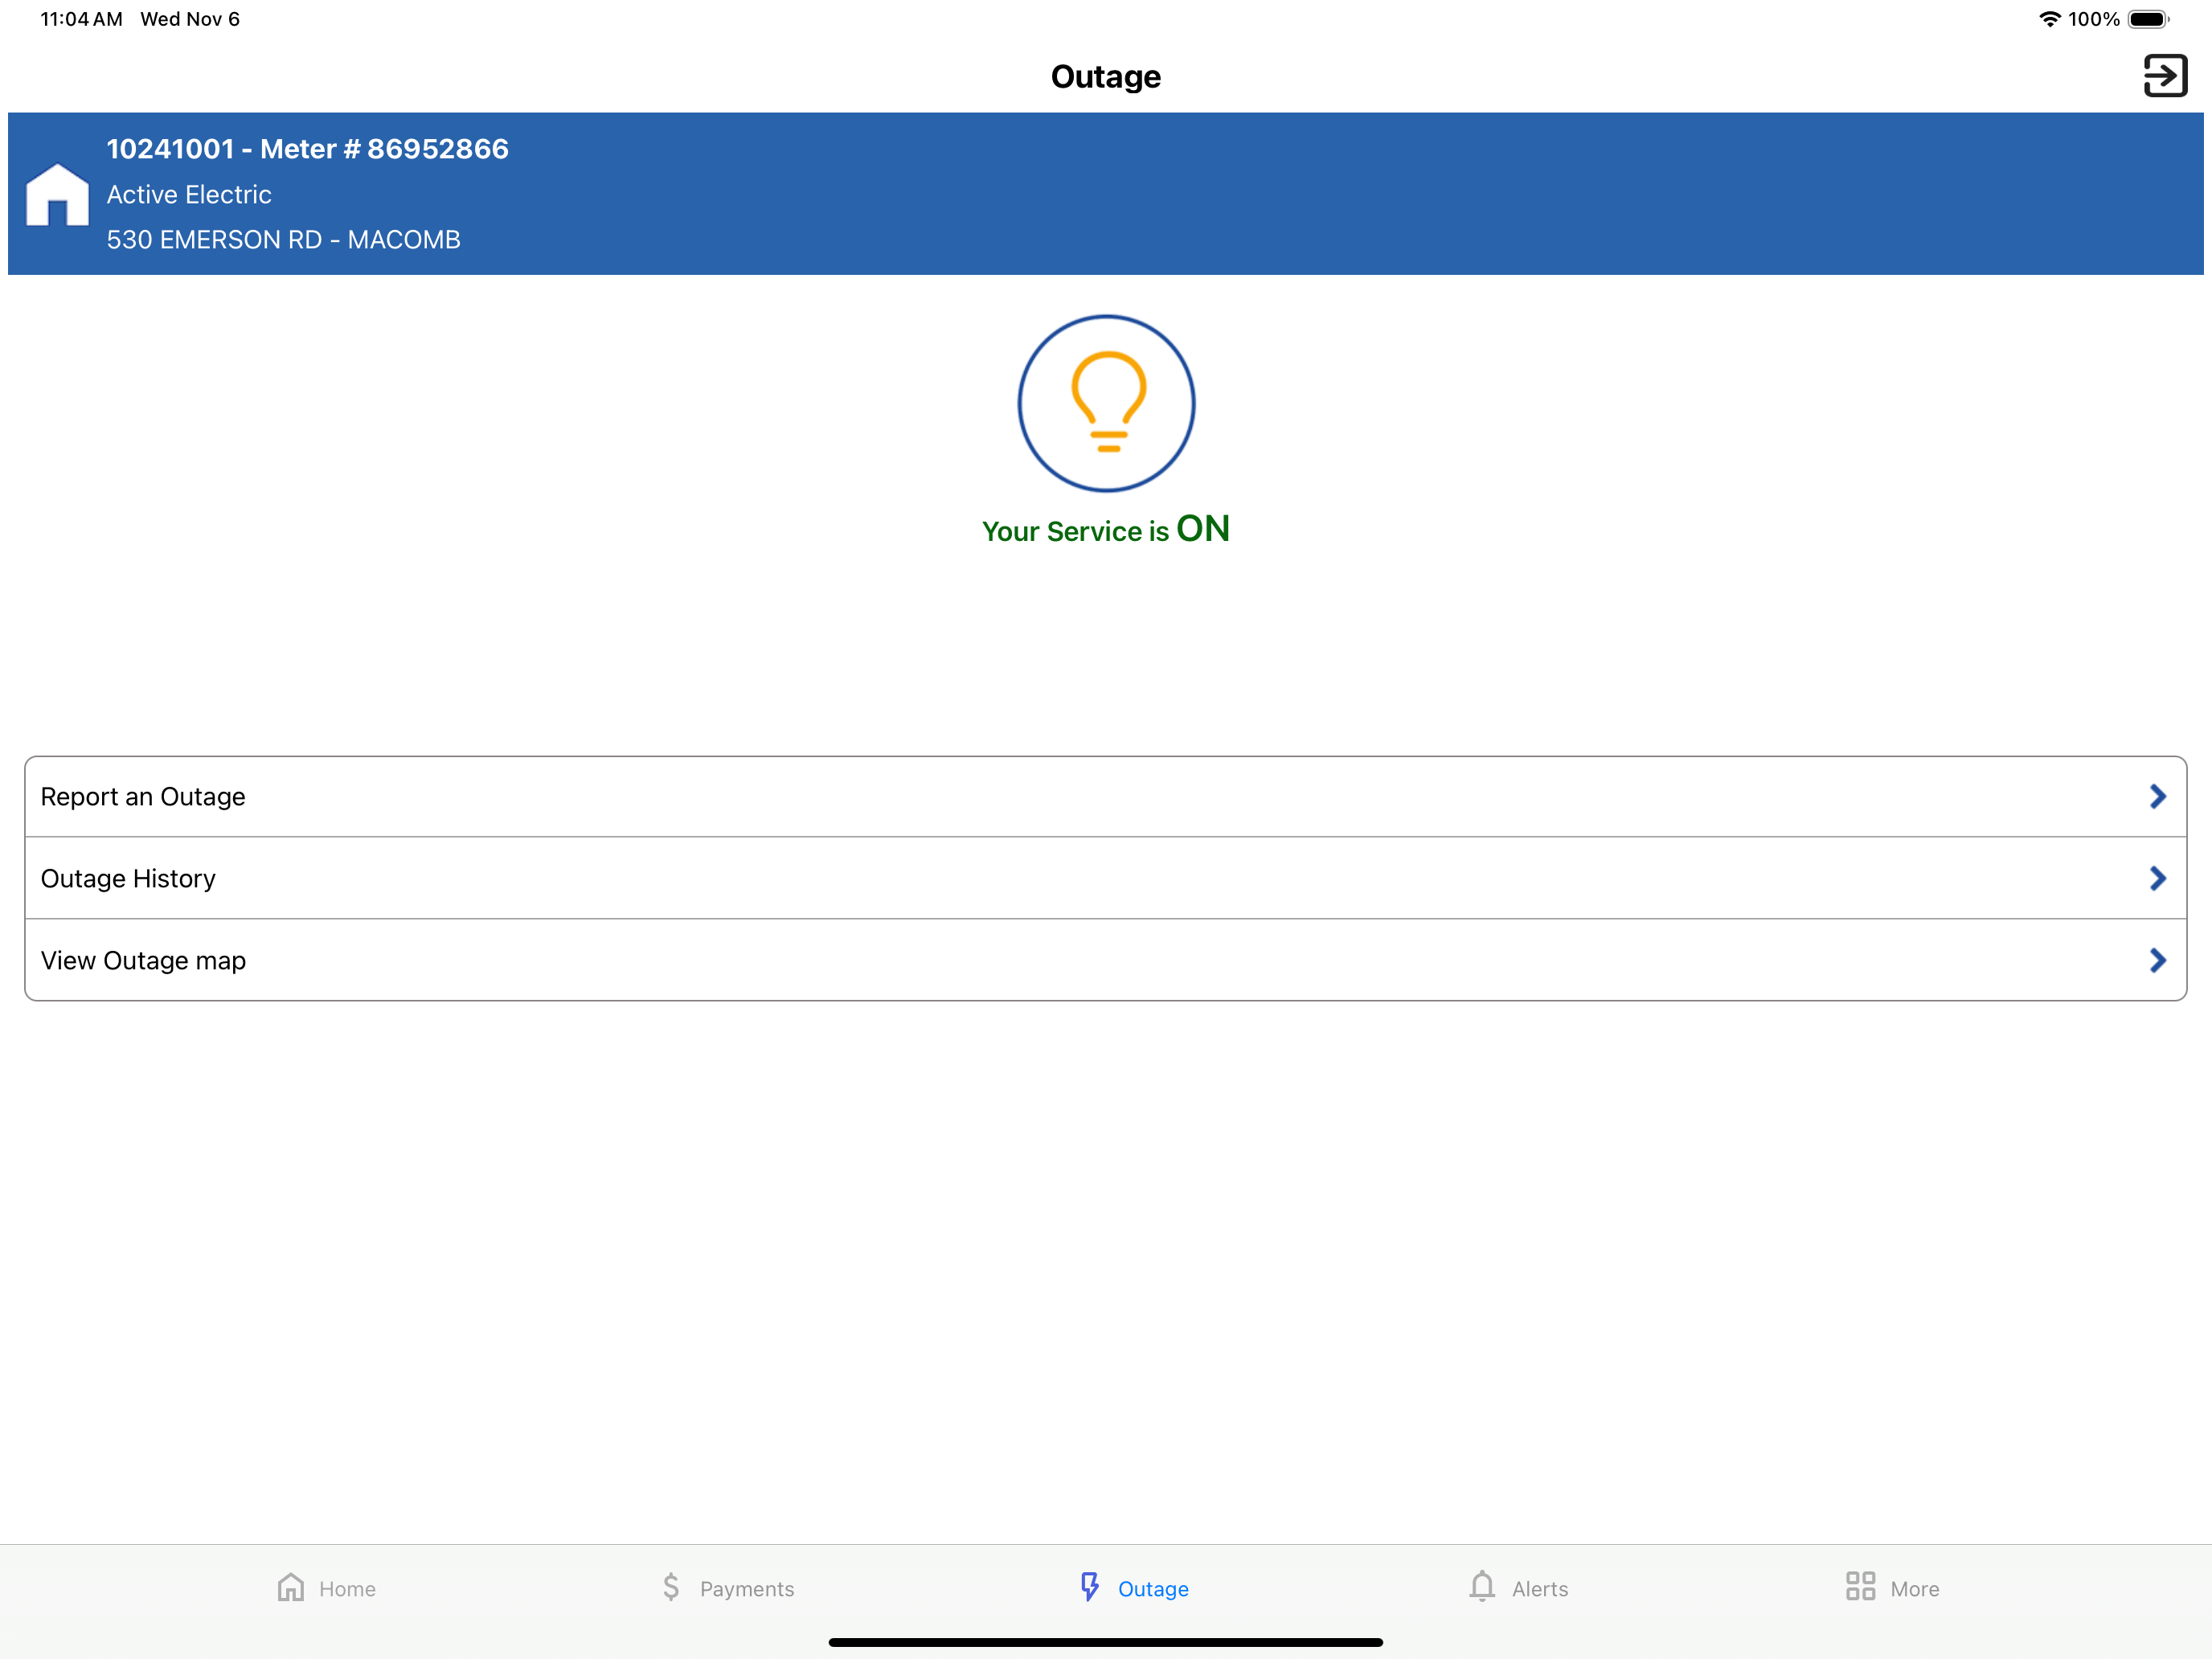The image size is (2212, 1659).
Task: Tap the 11:04 AM clock in status bar
Action: coord(82,19)
